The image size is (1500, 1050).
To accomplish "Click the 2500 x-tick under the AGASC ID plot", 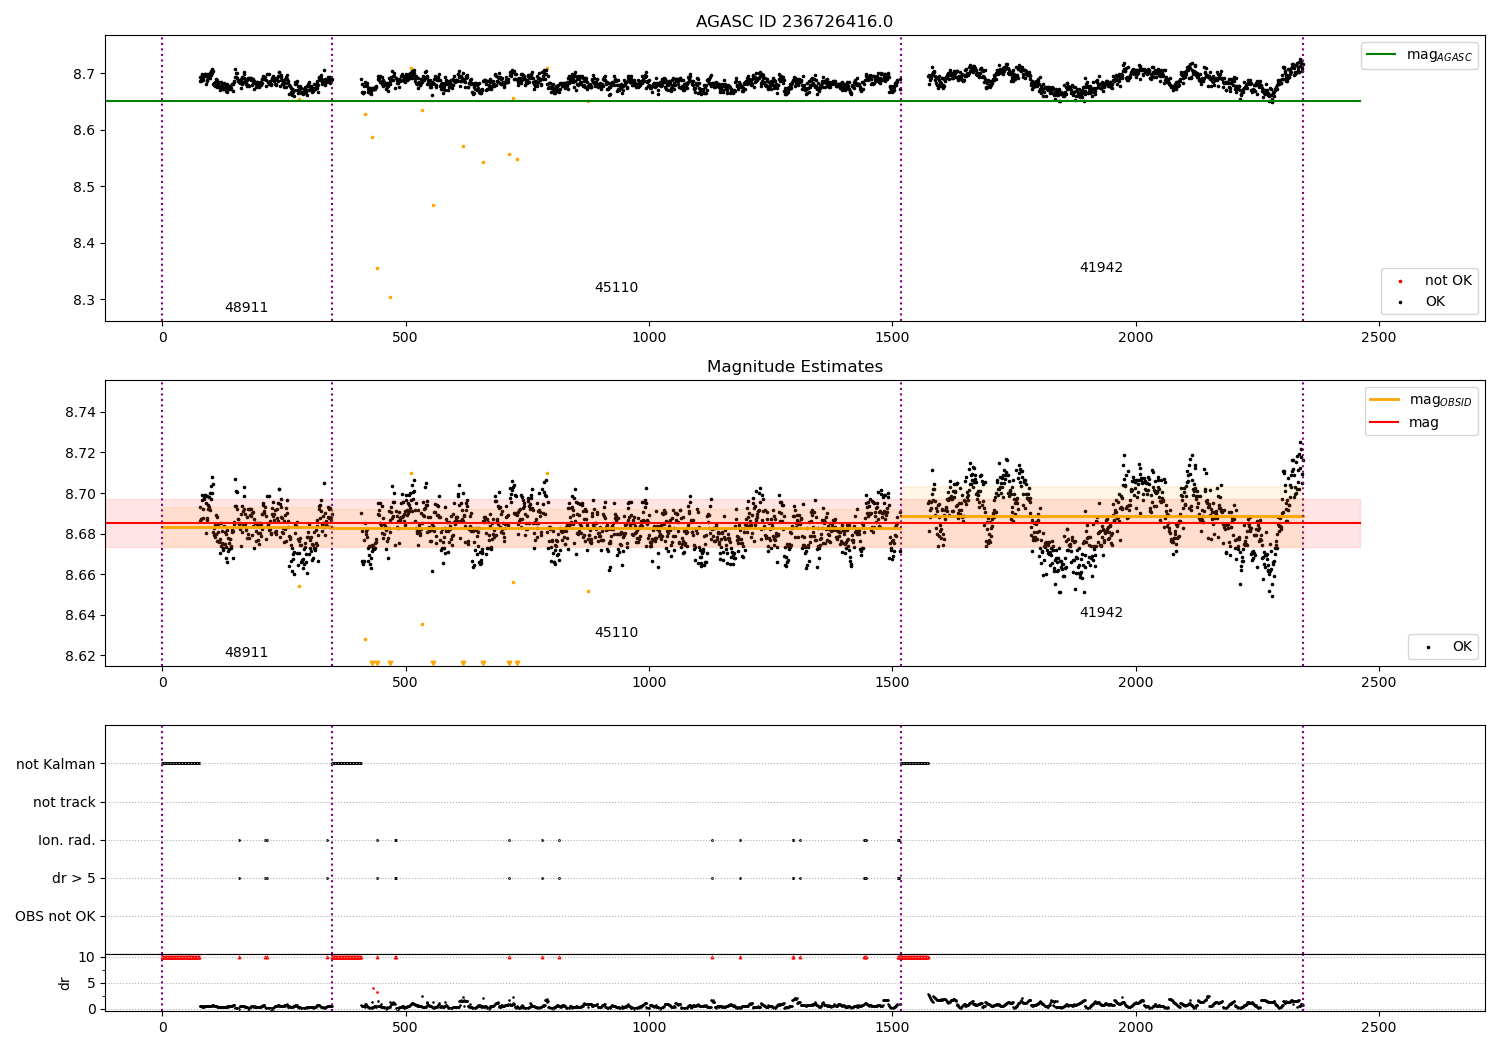I will [x=1379, y=339].
